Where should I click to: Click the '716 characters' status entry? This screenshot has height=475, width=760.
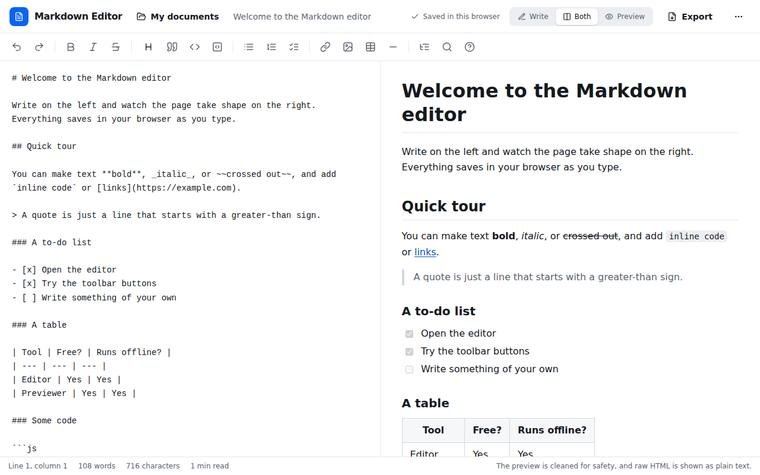(153, 466)
